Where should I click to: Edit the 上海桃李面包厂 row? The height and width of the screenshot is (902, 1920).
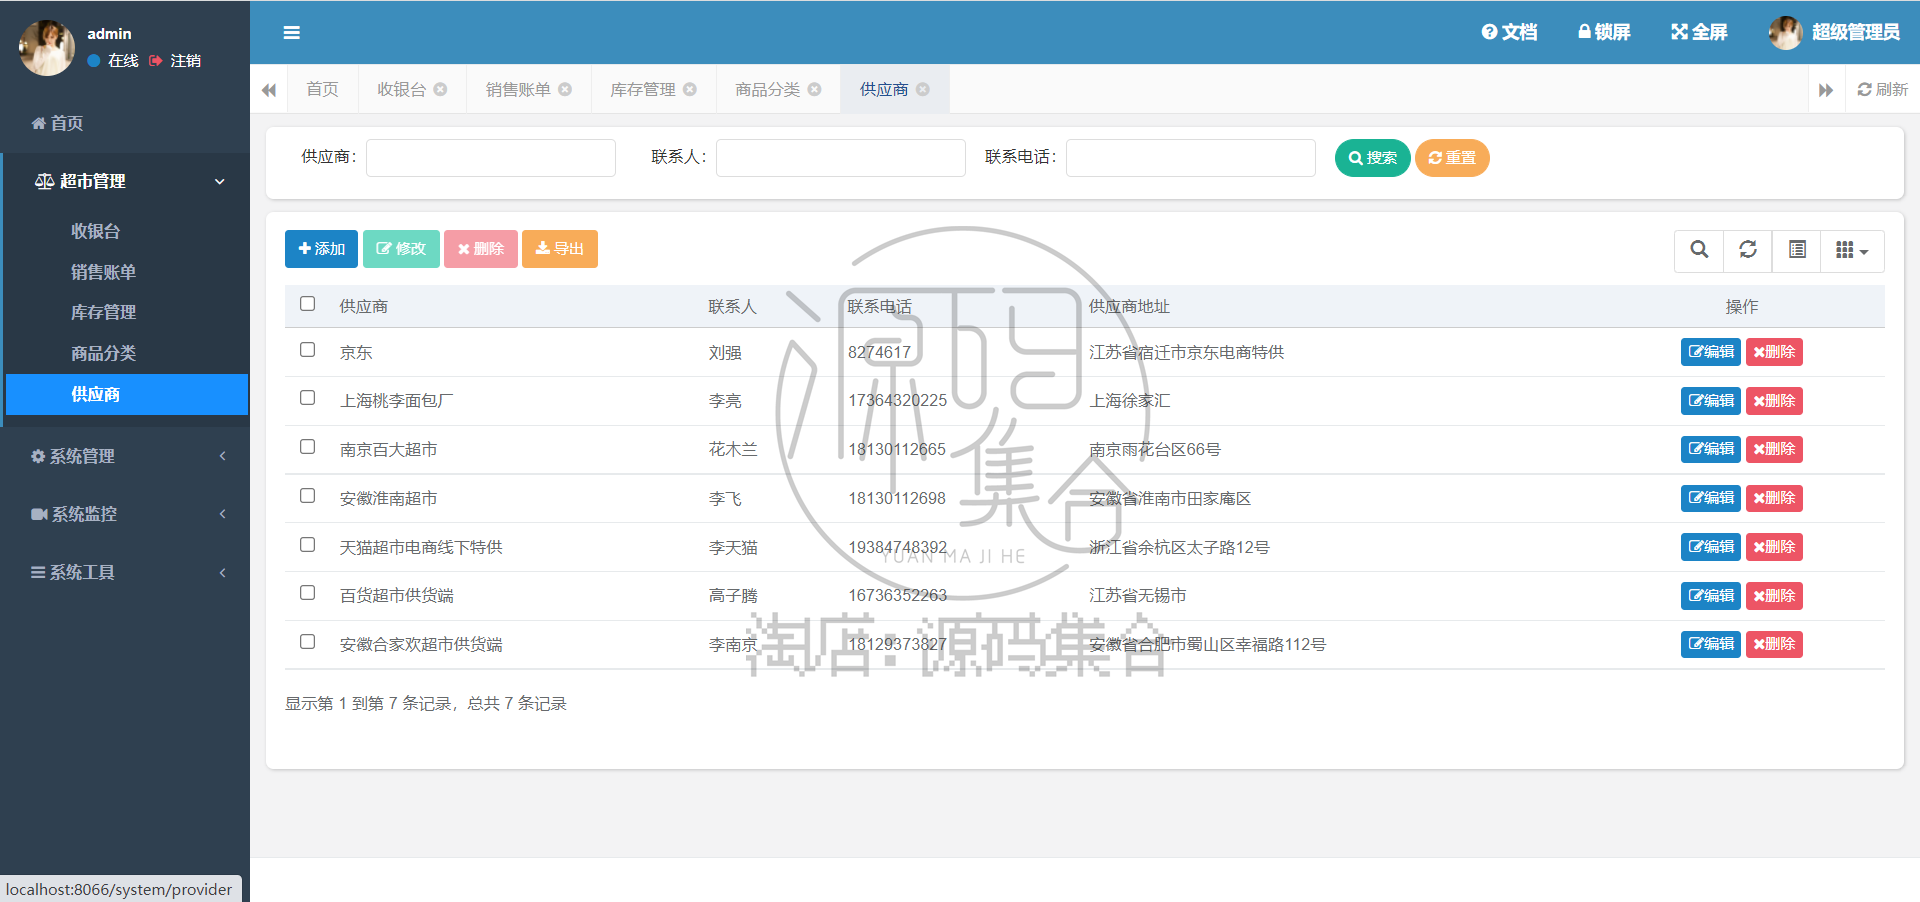(x=1711, y=401)
